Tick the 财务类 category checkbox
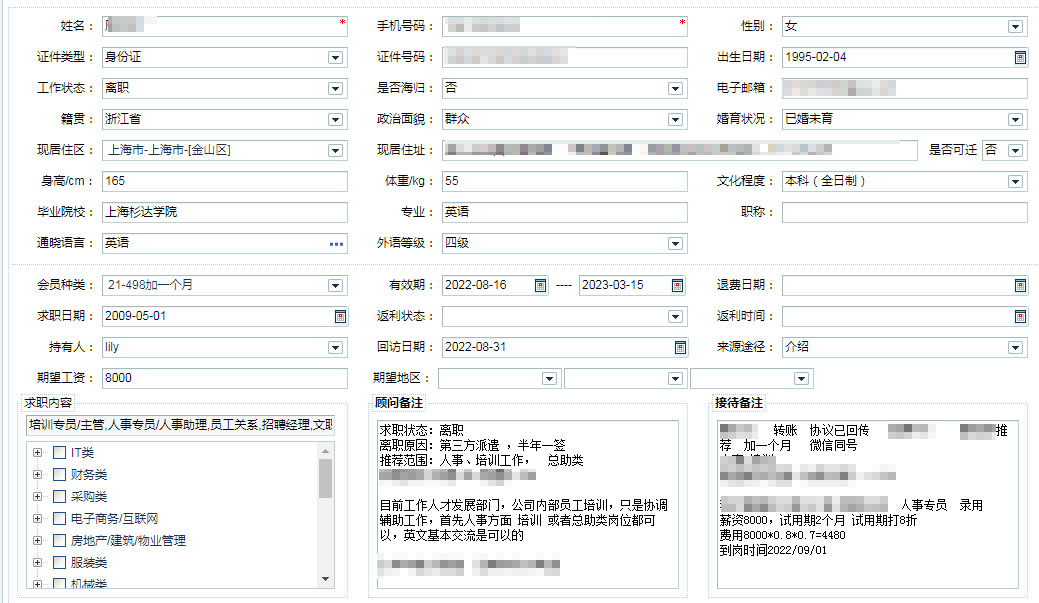Screen dimensions: 1039x603 (60, 474)
